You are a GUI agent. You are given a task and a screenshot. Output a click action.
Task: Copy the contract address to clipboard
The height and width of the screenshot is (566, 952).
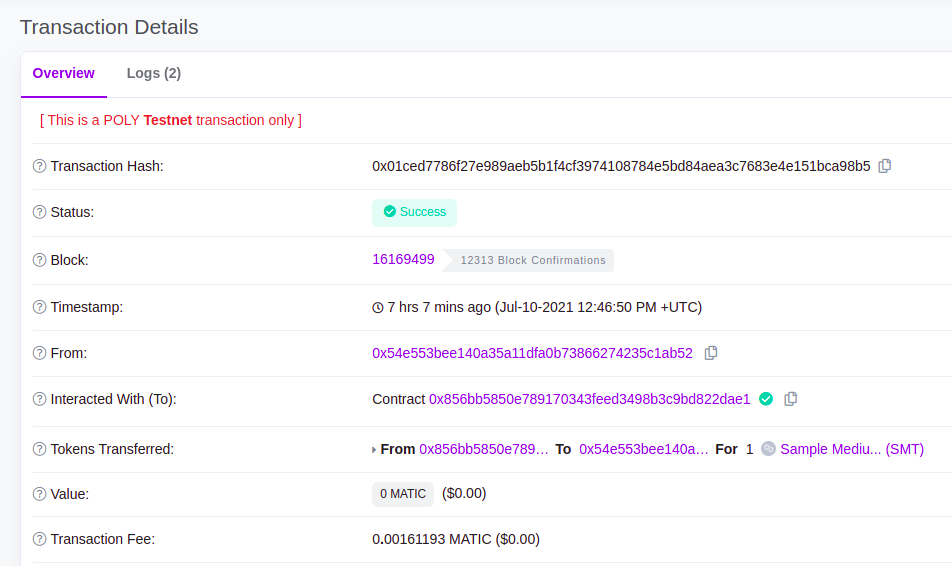point(791,399)
